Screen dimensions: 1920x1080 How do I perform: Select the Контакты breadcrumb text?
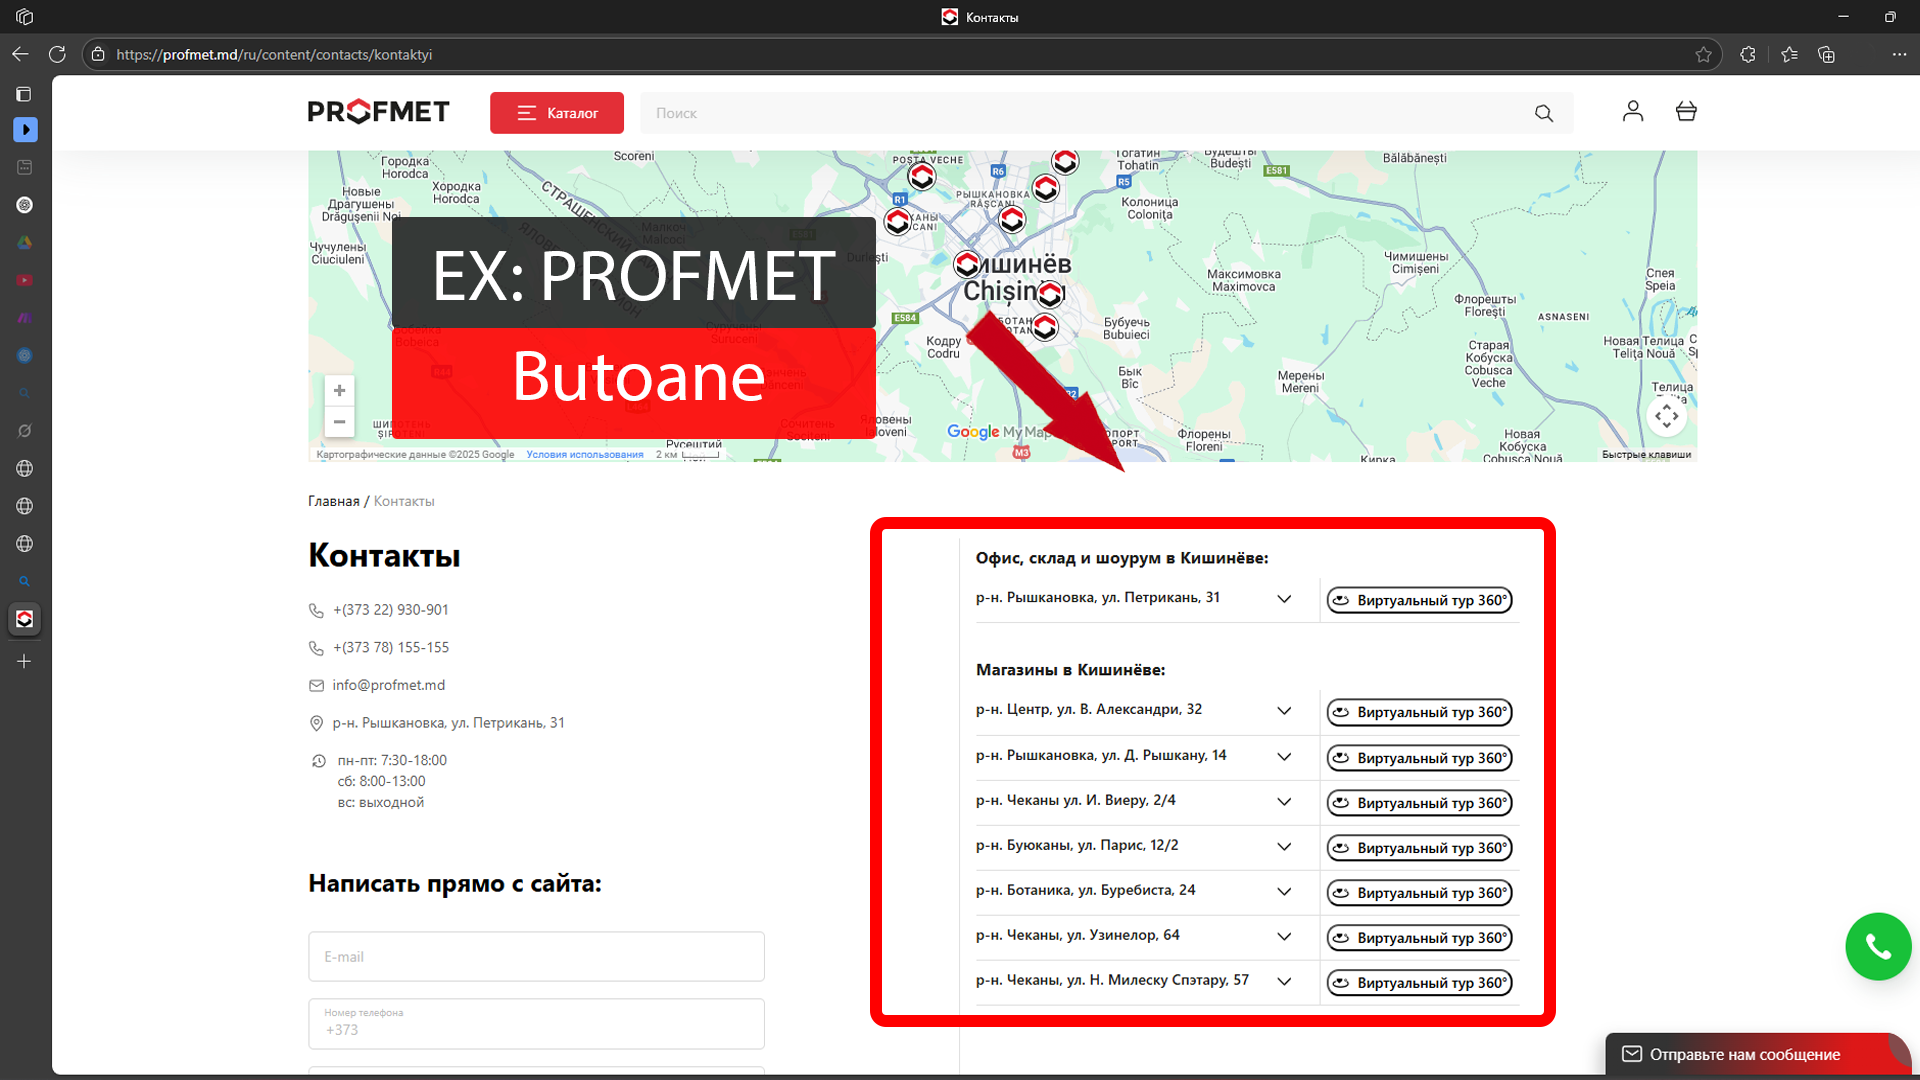[404, 501]
